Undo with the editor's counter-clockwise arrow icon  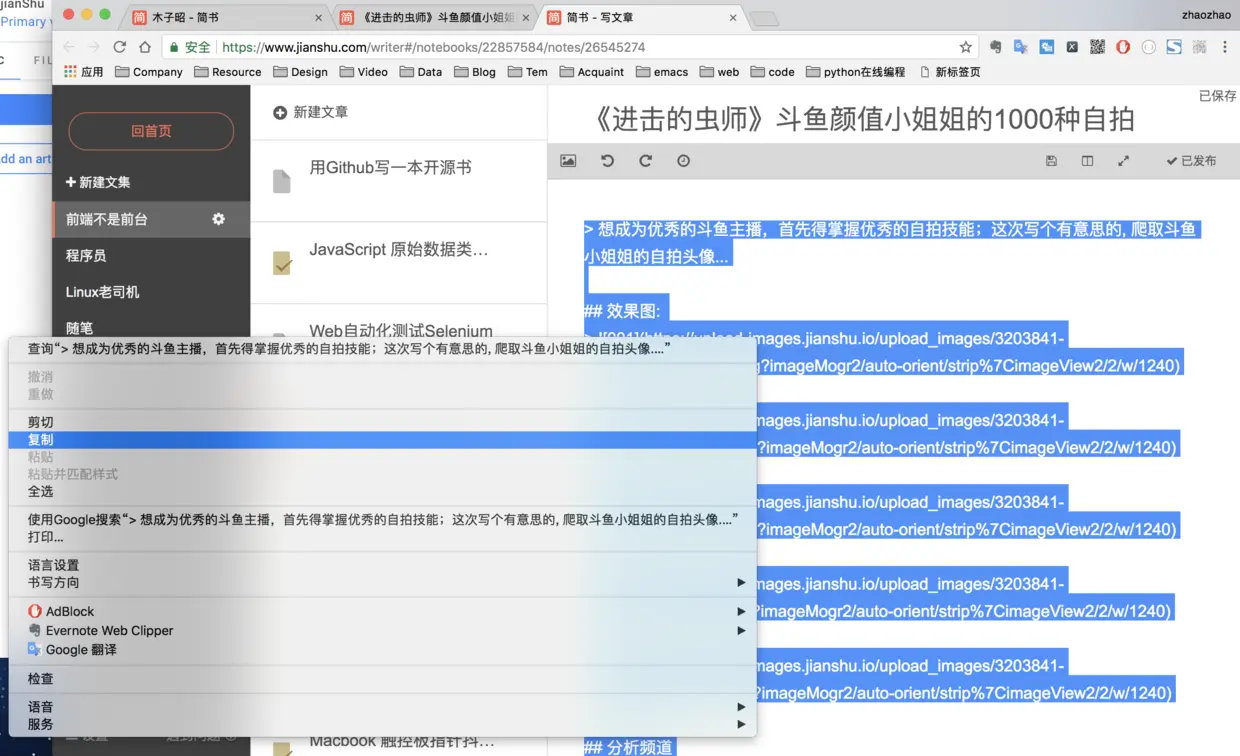(607, 161)
